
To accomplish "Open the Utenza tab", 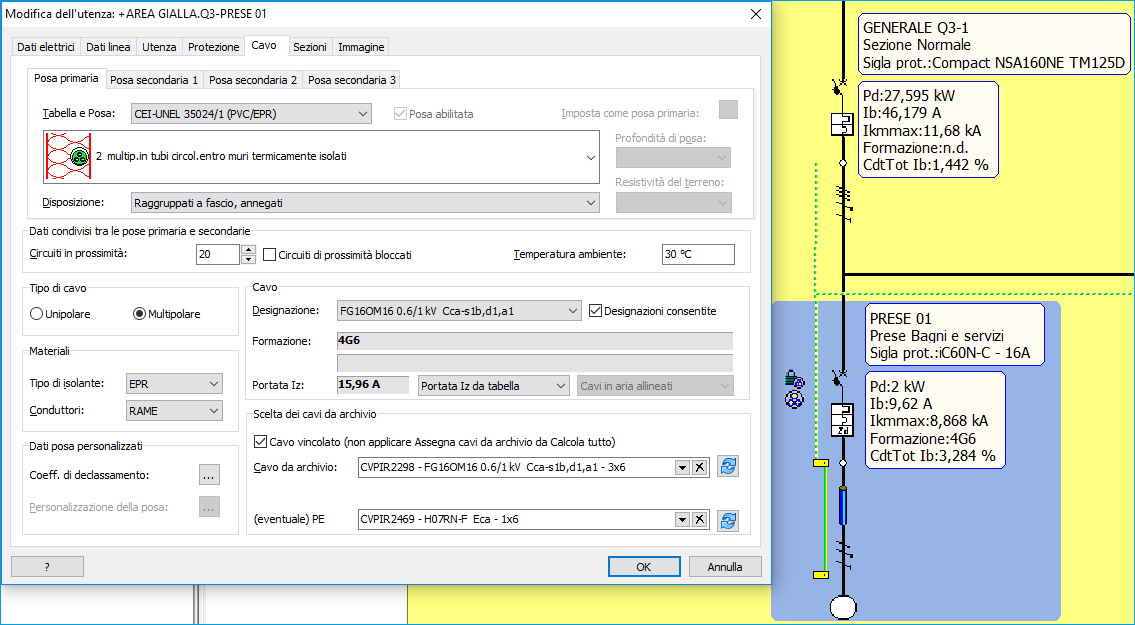I will click(x=159, y=47).
